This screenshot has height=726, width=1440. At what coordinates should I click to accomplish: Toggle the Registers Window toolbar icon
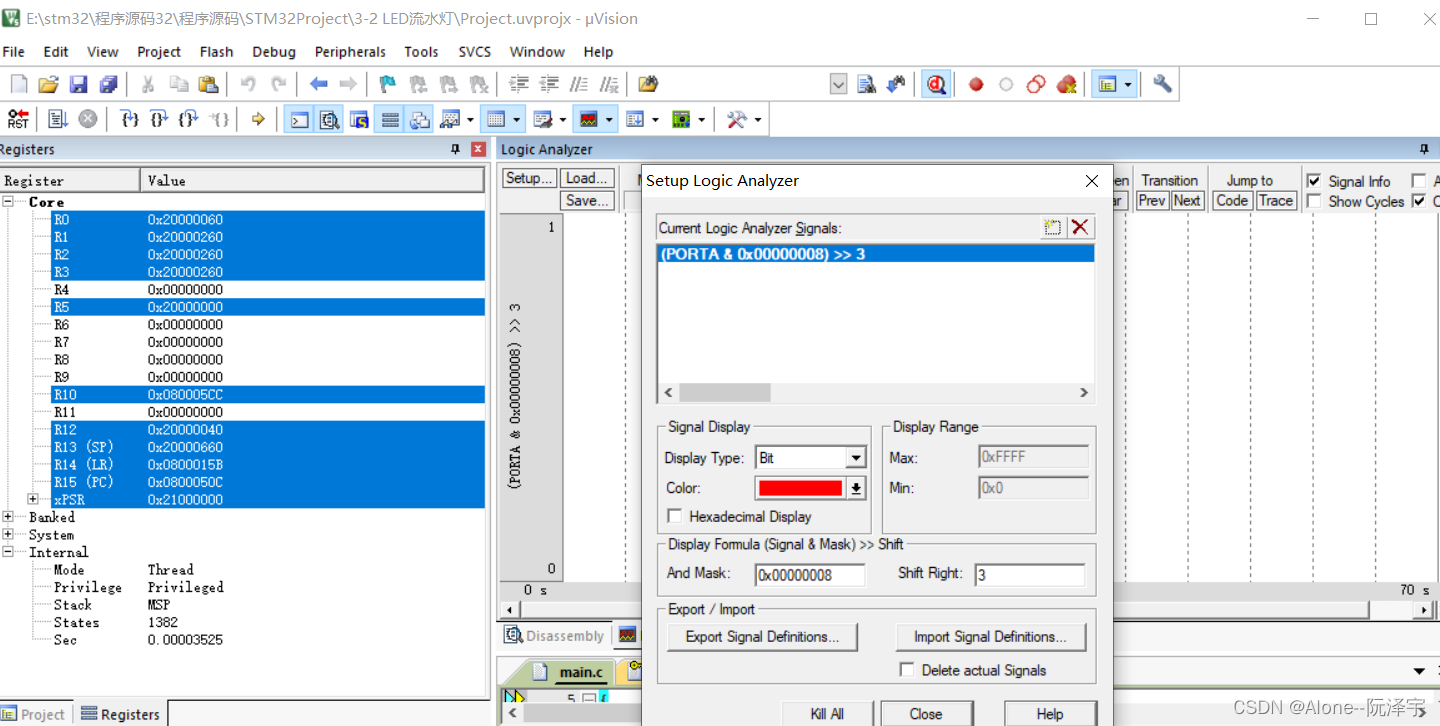click(390, 120)
